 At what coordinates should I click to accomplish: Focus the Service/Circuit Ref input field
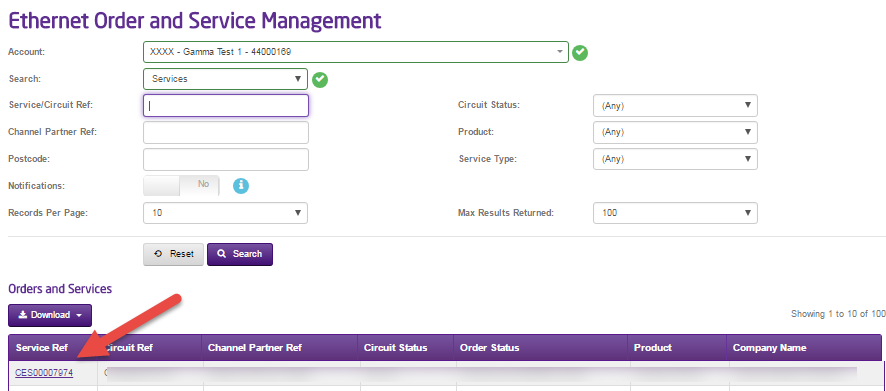point(226,106)
